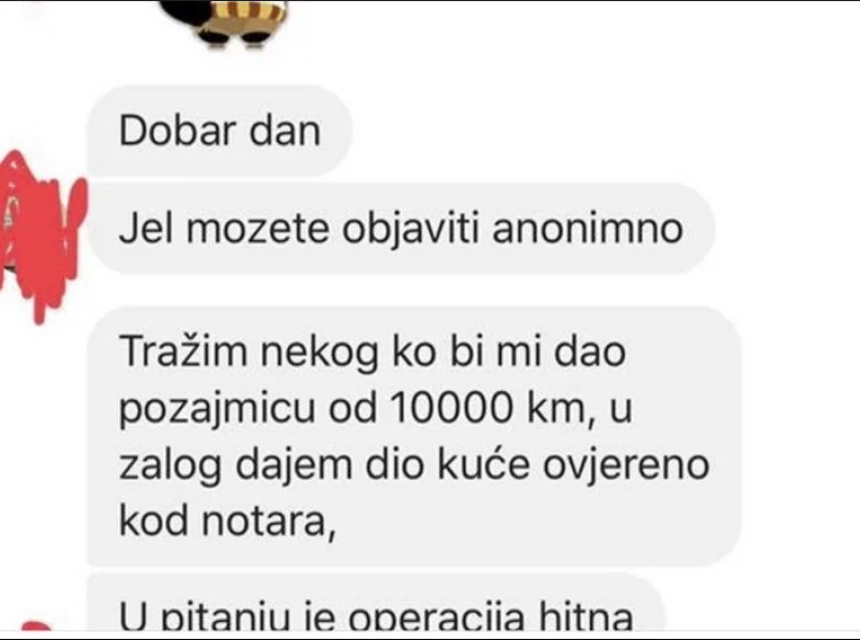Image resolution: width=860 pixels, height=640 pixels.
Task: Click the word "operacija" in the bottom message
Action: pyautogui.click(x=437, y=618)
